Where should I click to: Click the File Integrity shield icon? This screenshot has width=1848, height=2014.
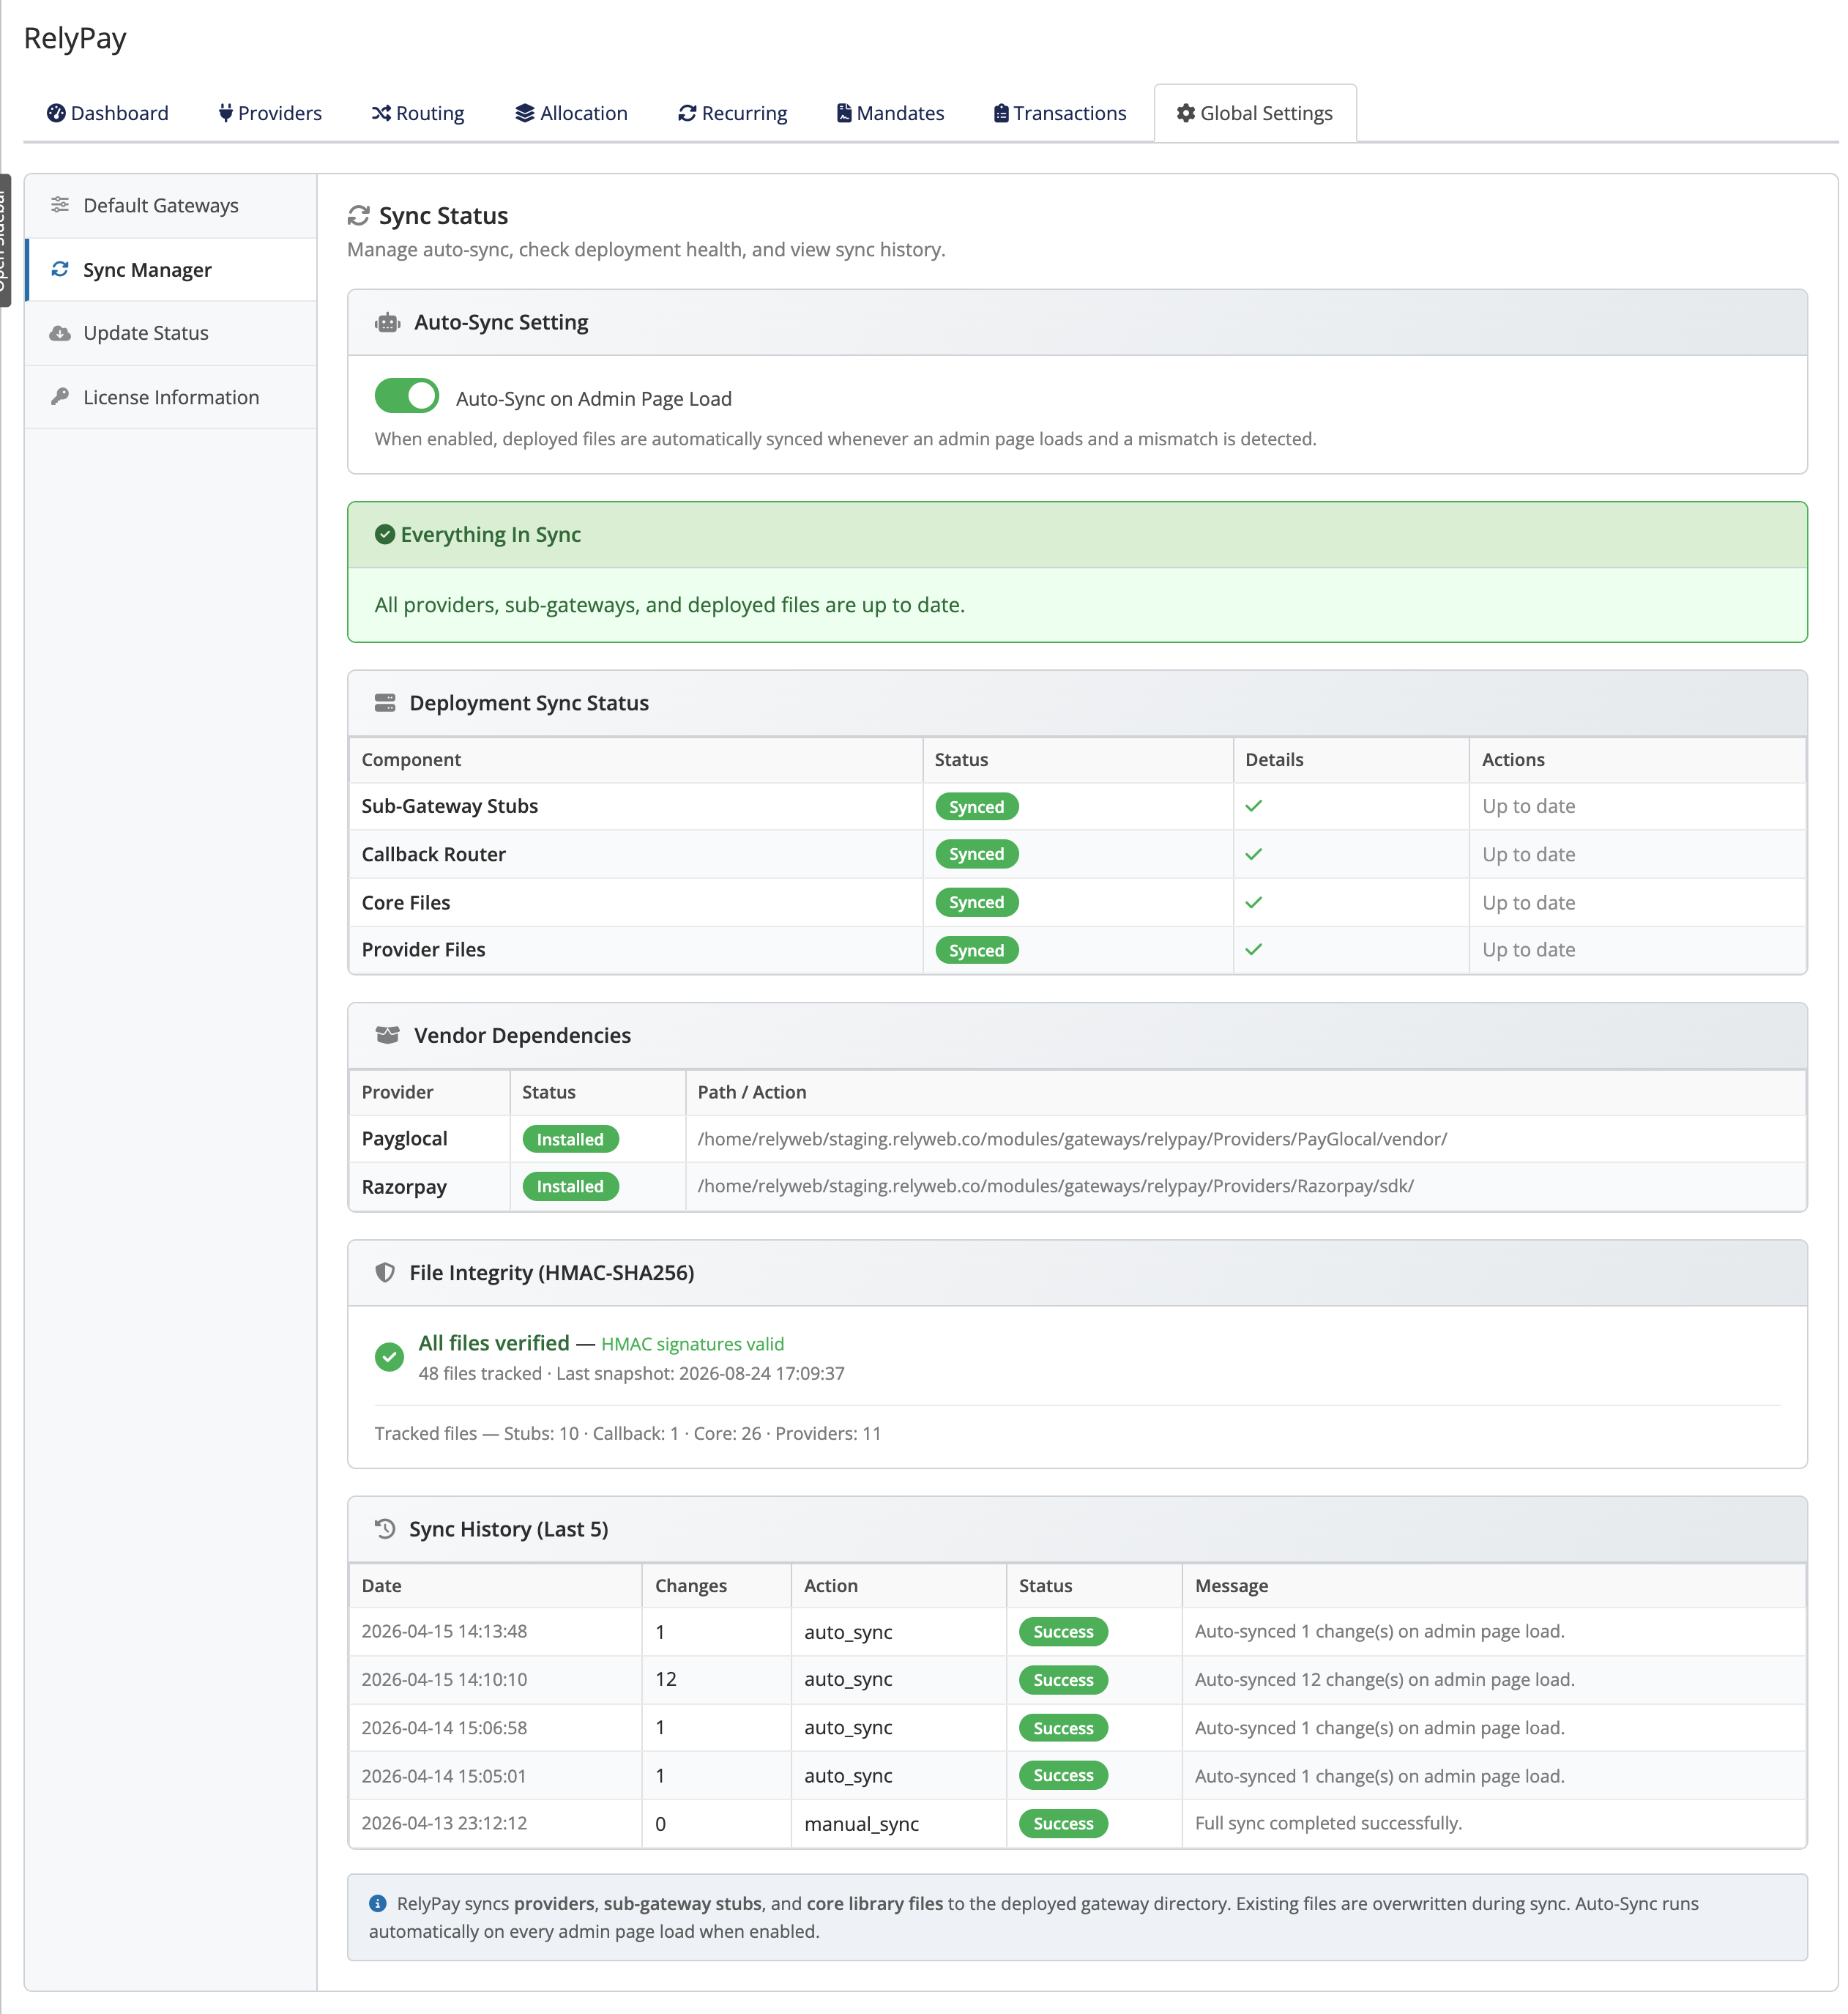coord(385,1272)
